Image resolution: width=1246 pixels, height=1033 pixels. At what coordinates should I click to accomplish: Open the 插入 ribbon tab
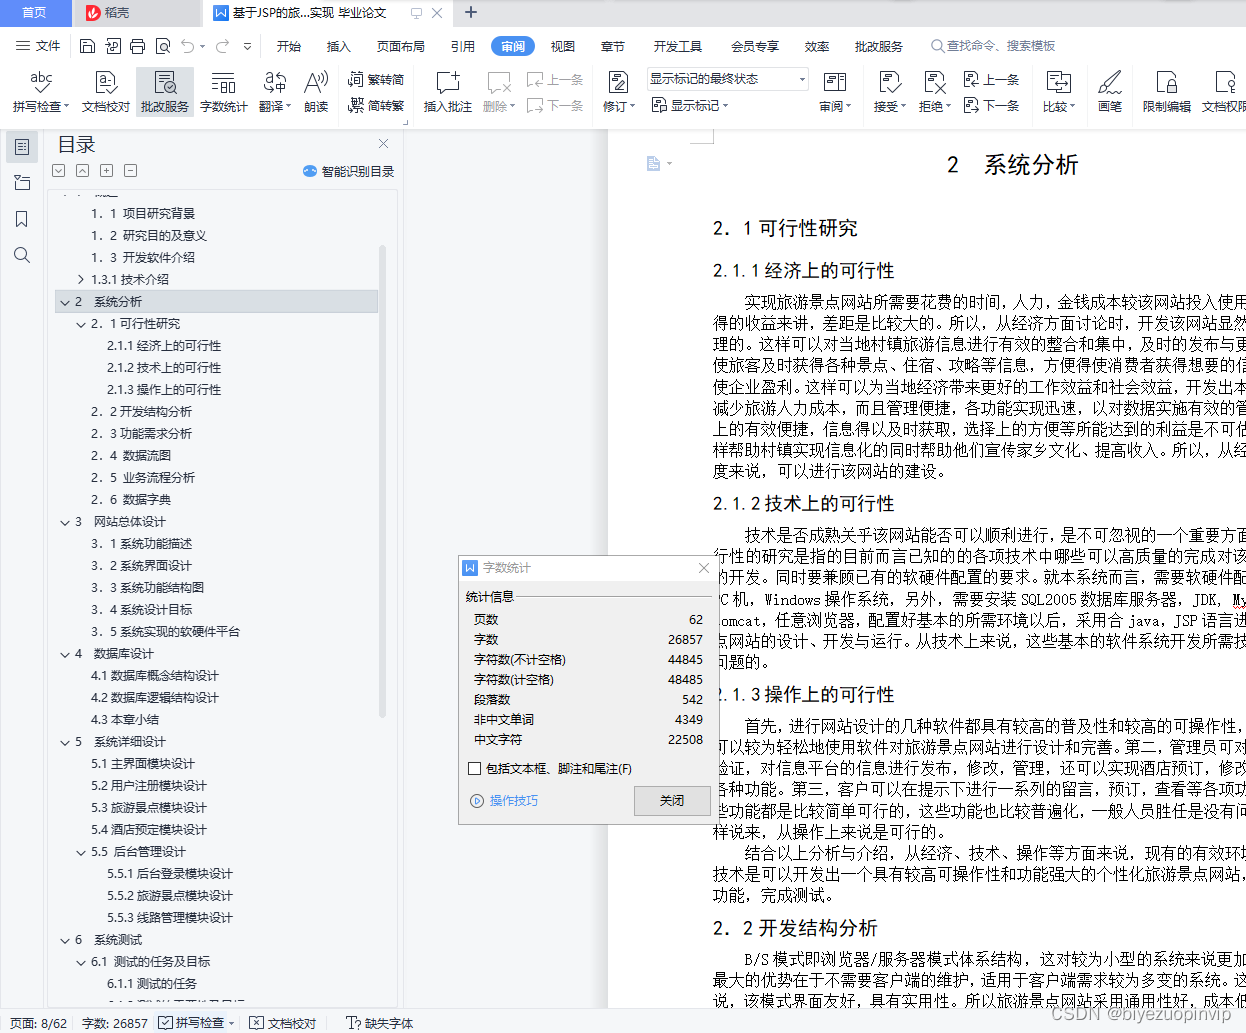339,46
